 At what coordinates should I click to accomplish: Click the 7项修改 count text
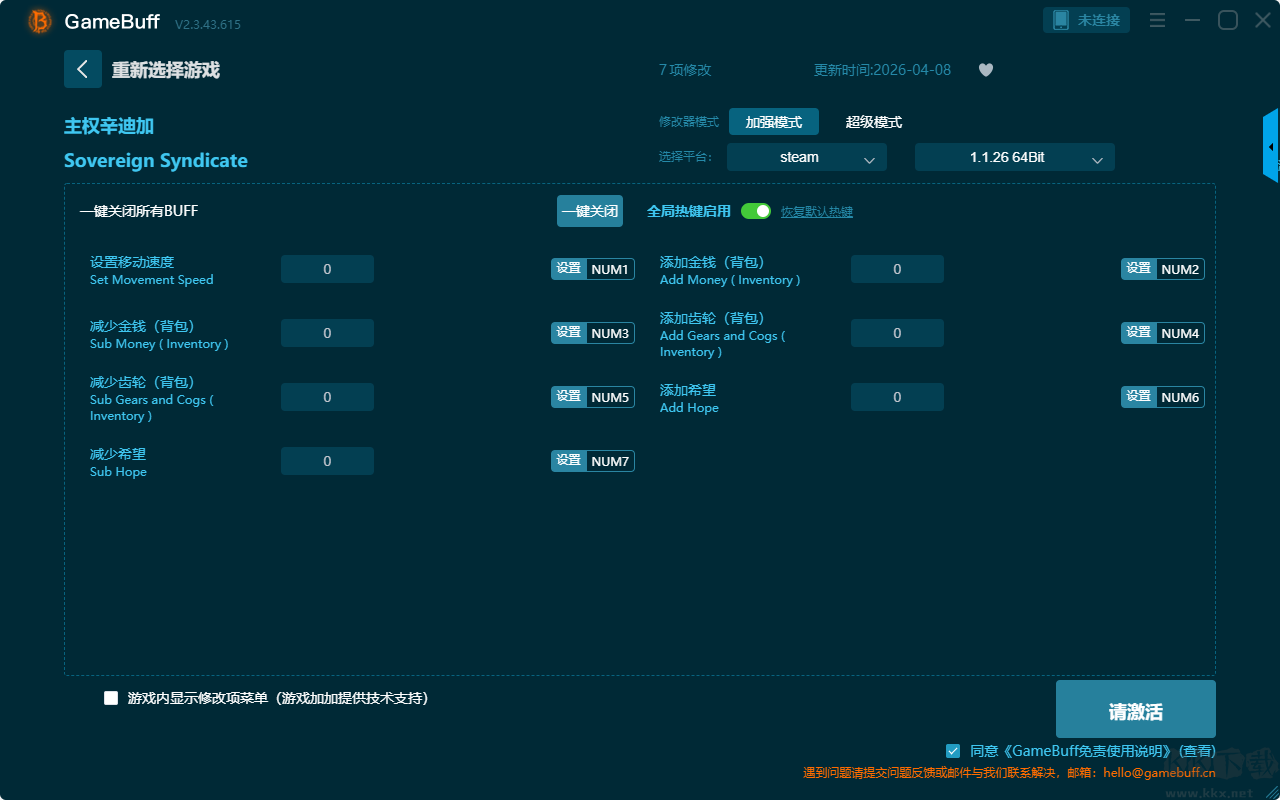pos(685,70)
